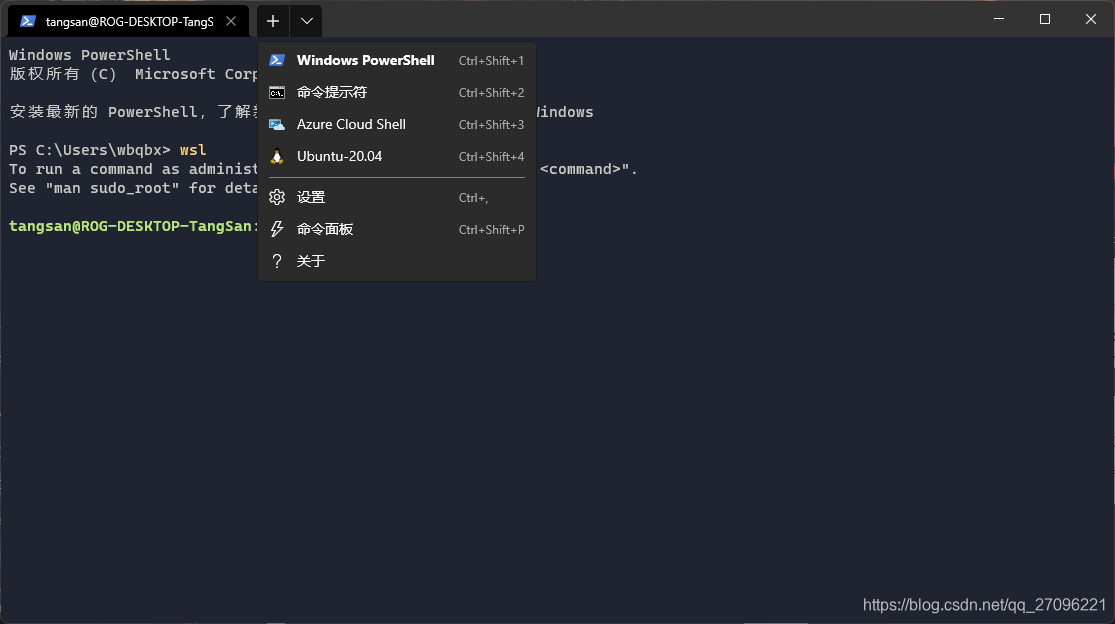The image size is (1115, 624).
Task: Launch Azure Cloud Shell profile
Action: tap(397, 124)
